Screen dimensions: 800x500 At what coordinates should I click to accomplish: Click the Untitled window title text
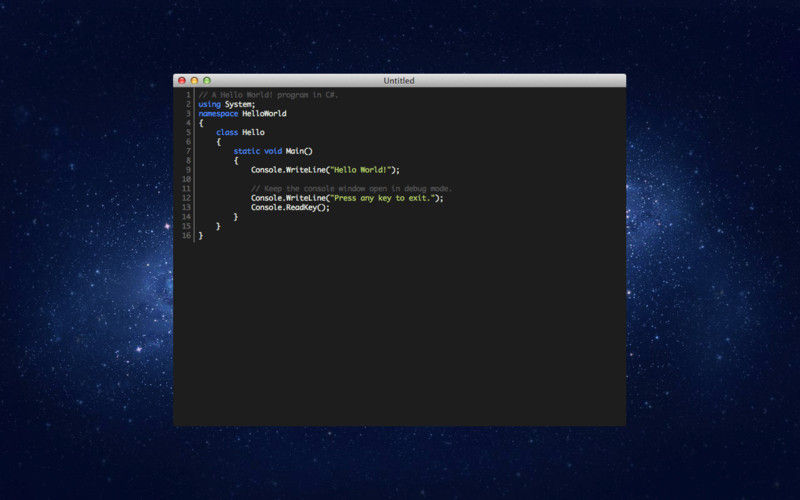(399, 80)
